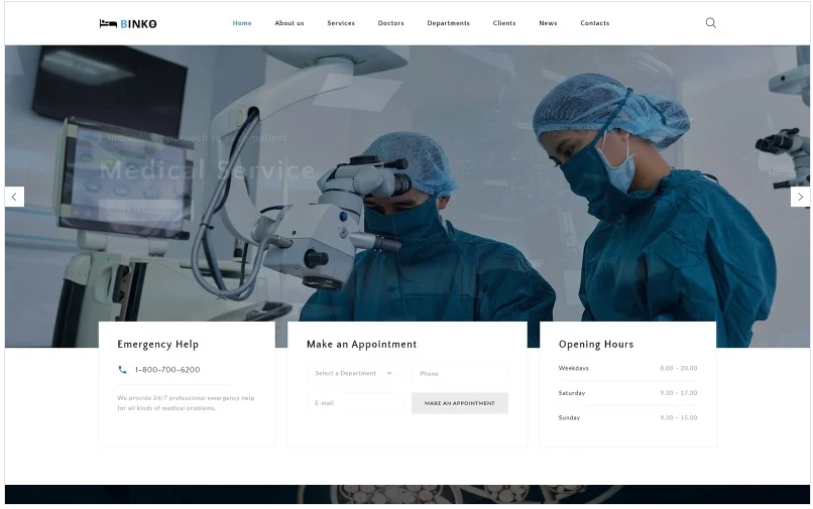Open the Select a Department dropdown
813x509 pixels.
pos(354,373)
